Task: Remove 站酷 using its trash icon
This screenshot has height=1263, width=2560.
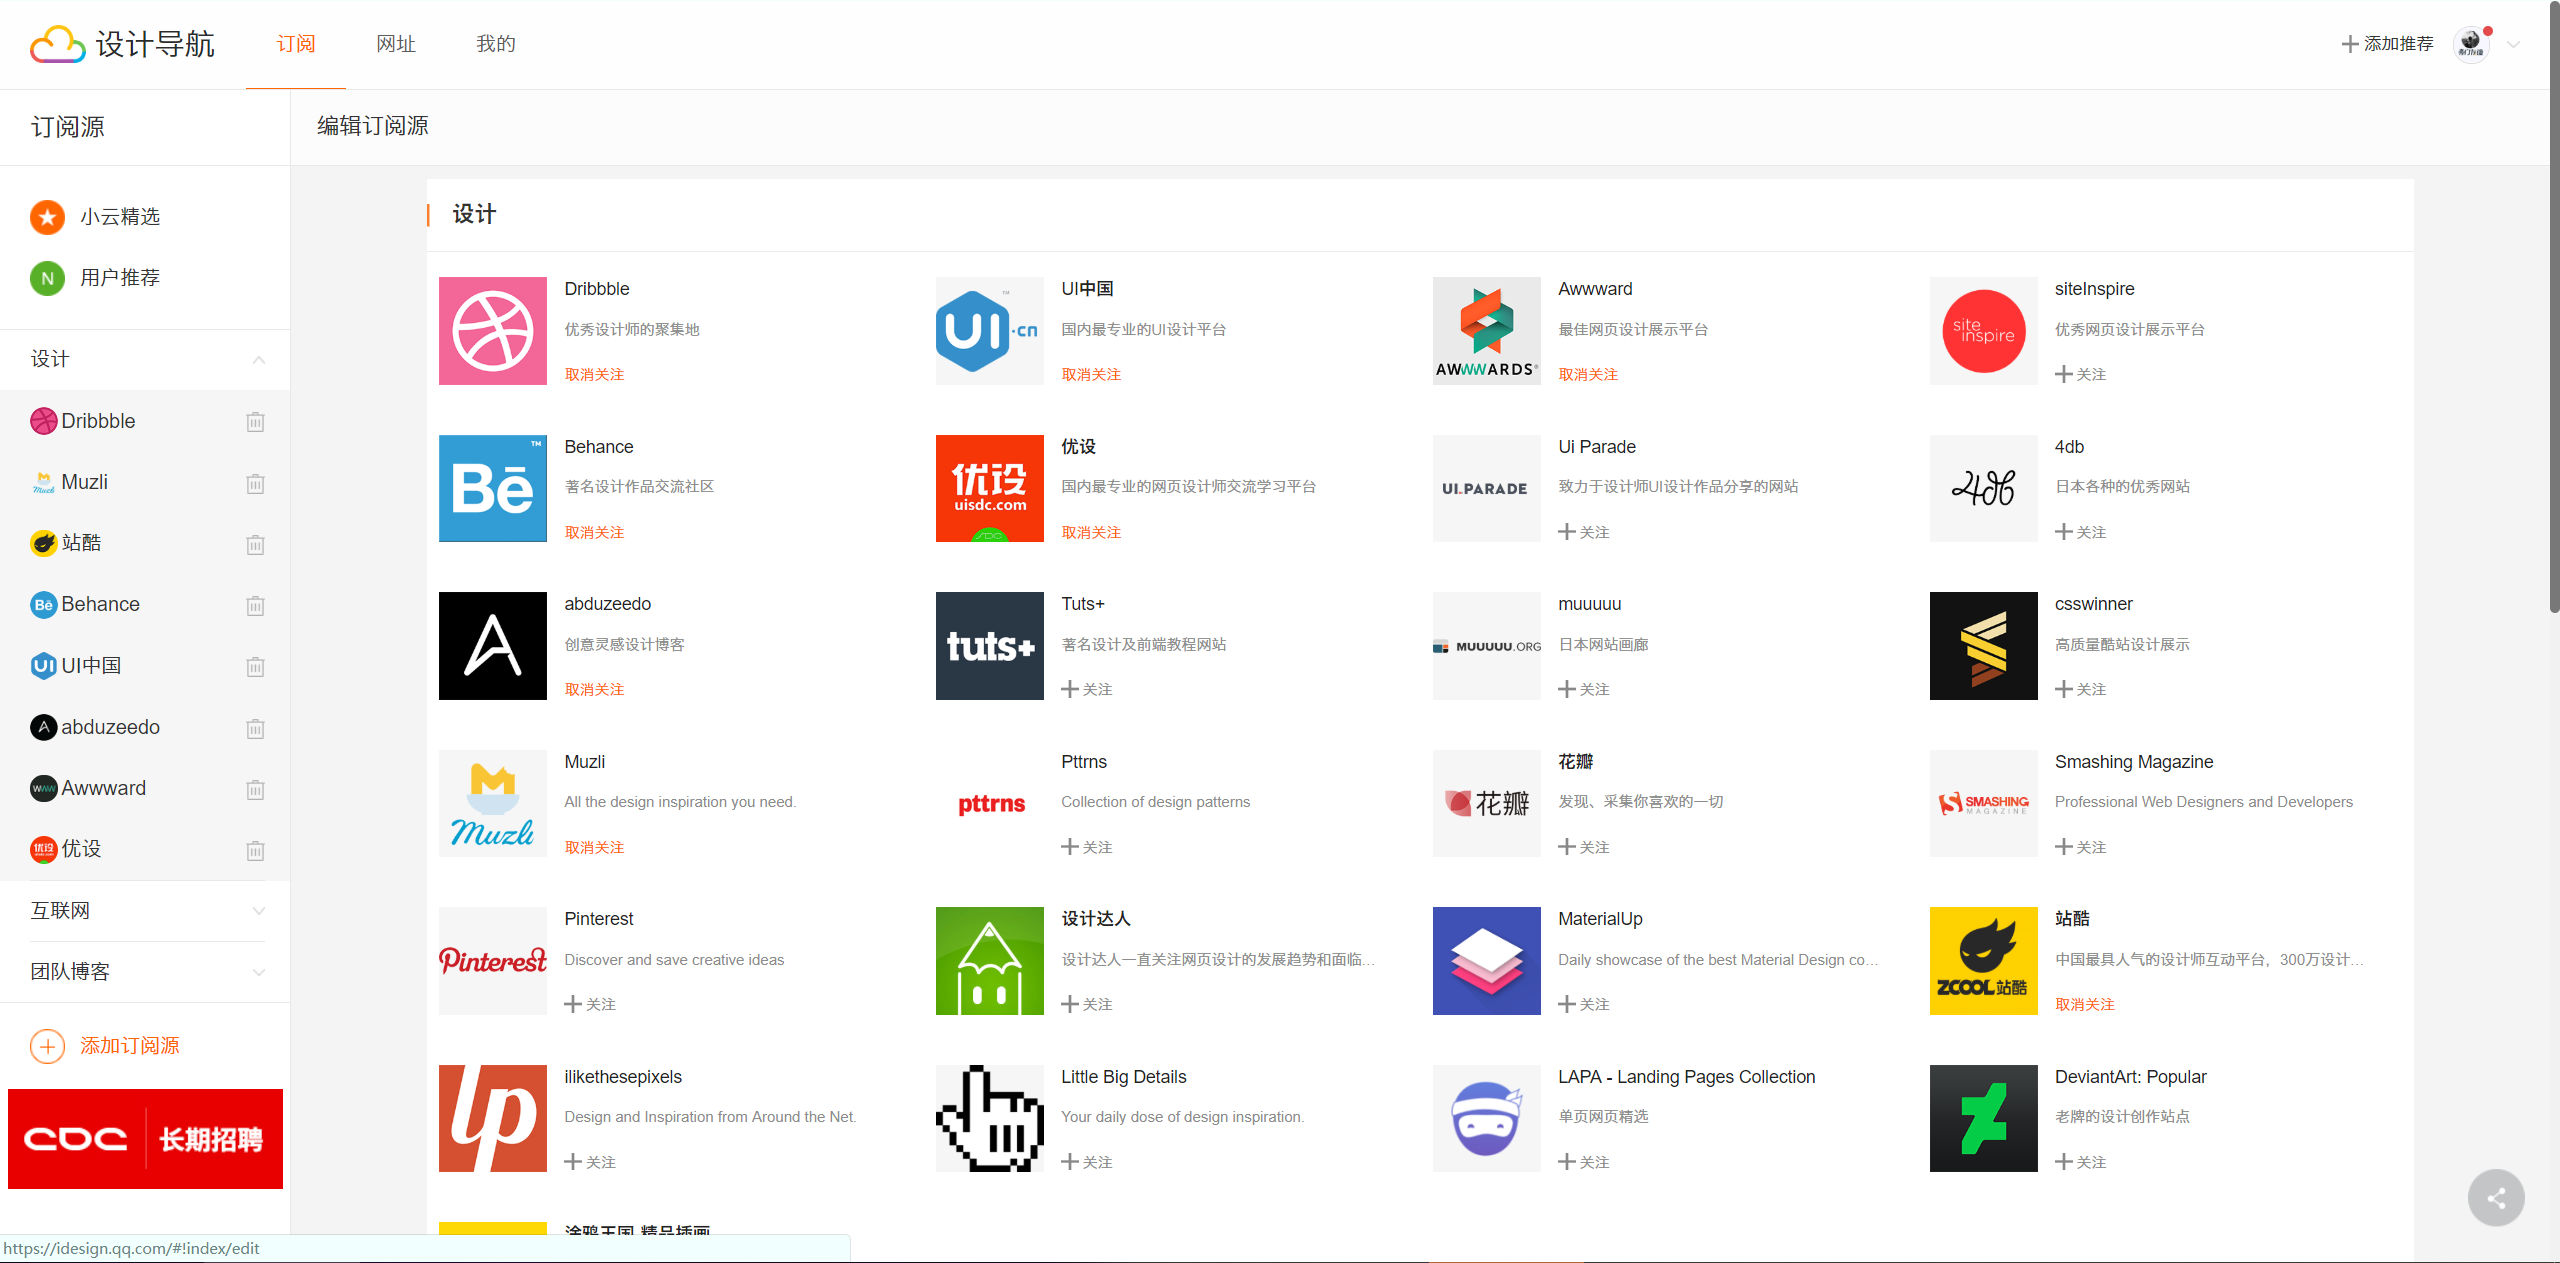Action: tap(255, 545)
